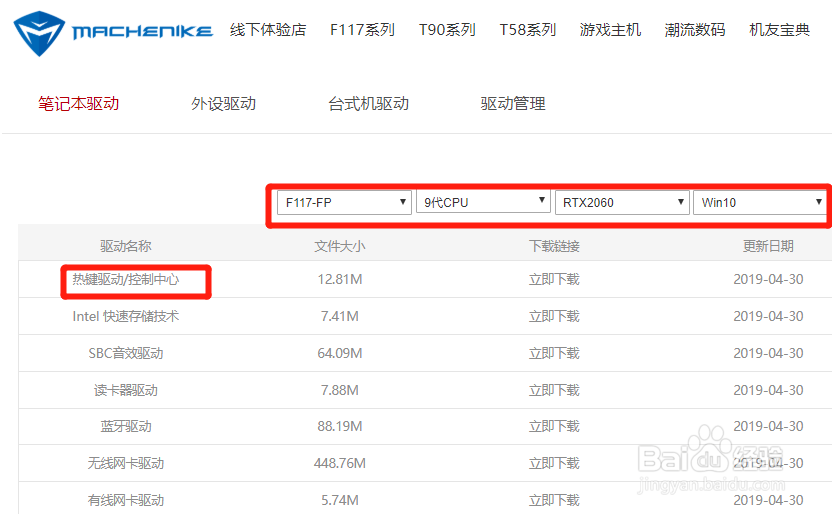This screenshot has height=514, width=832.
Task: Open the F117系列 menu item
Action: [362, 30]
